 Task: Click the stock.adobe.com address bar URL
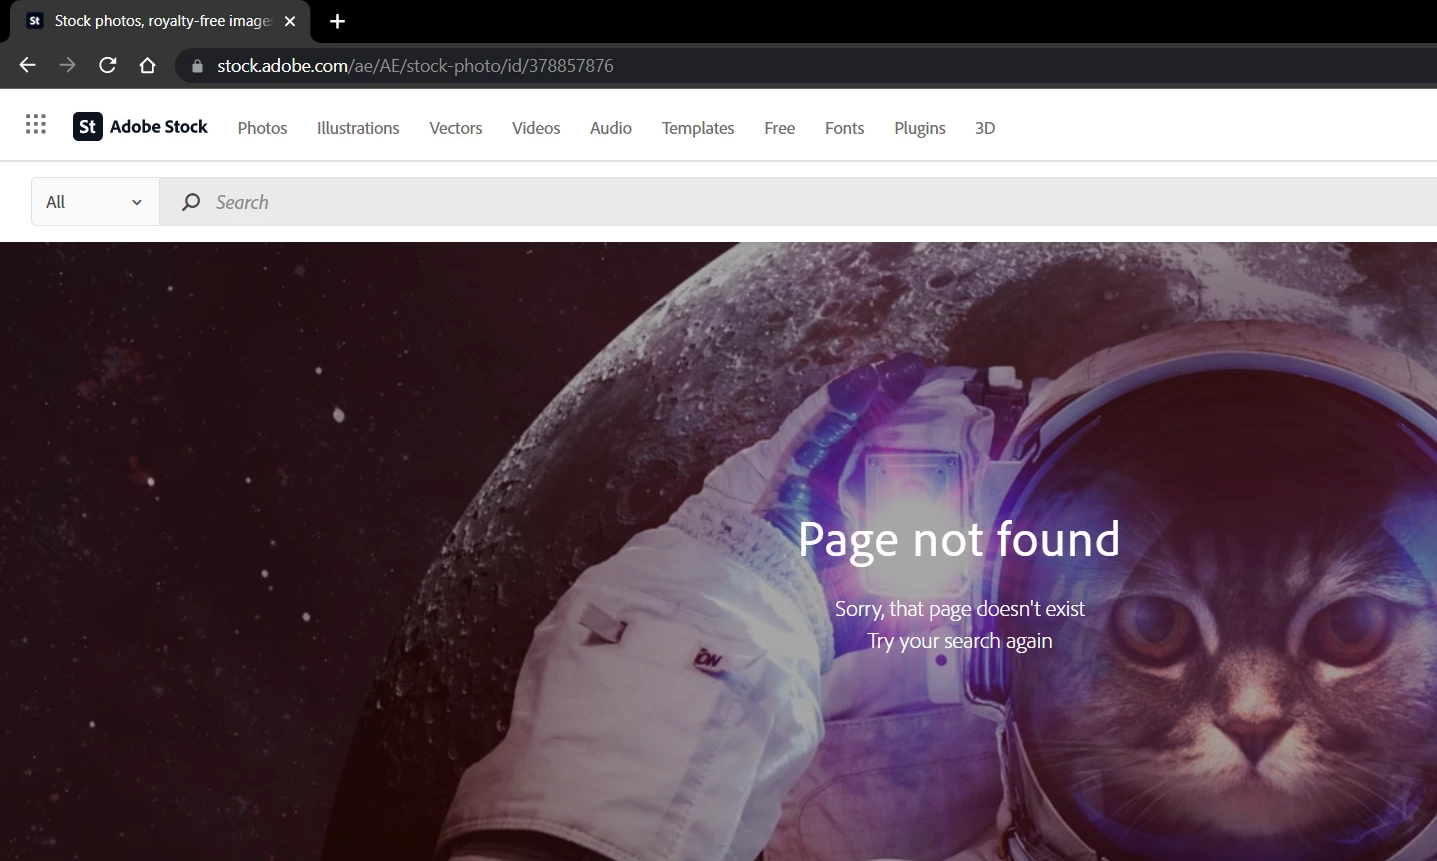click(415, 66)
